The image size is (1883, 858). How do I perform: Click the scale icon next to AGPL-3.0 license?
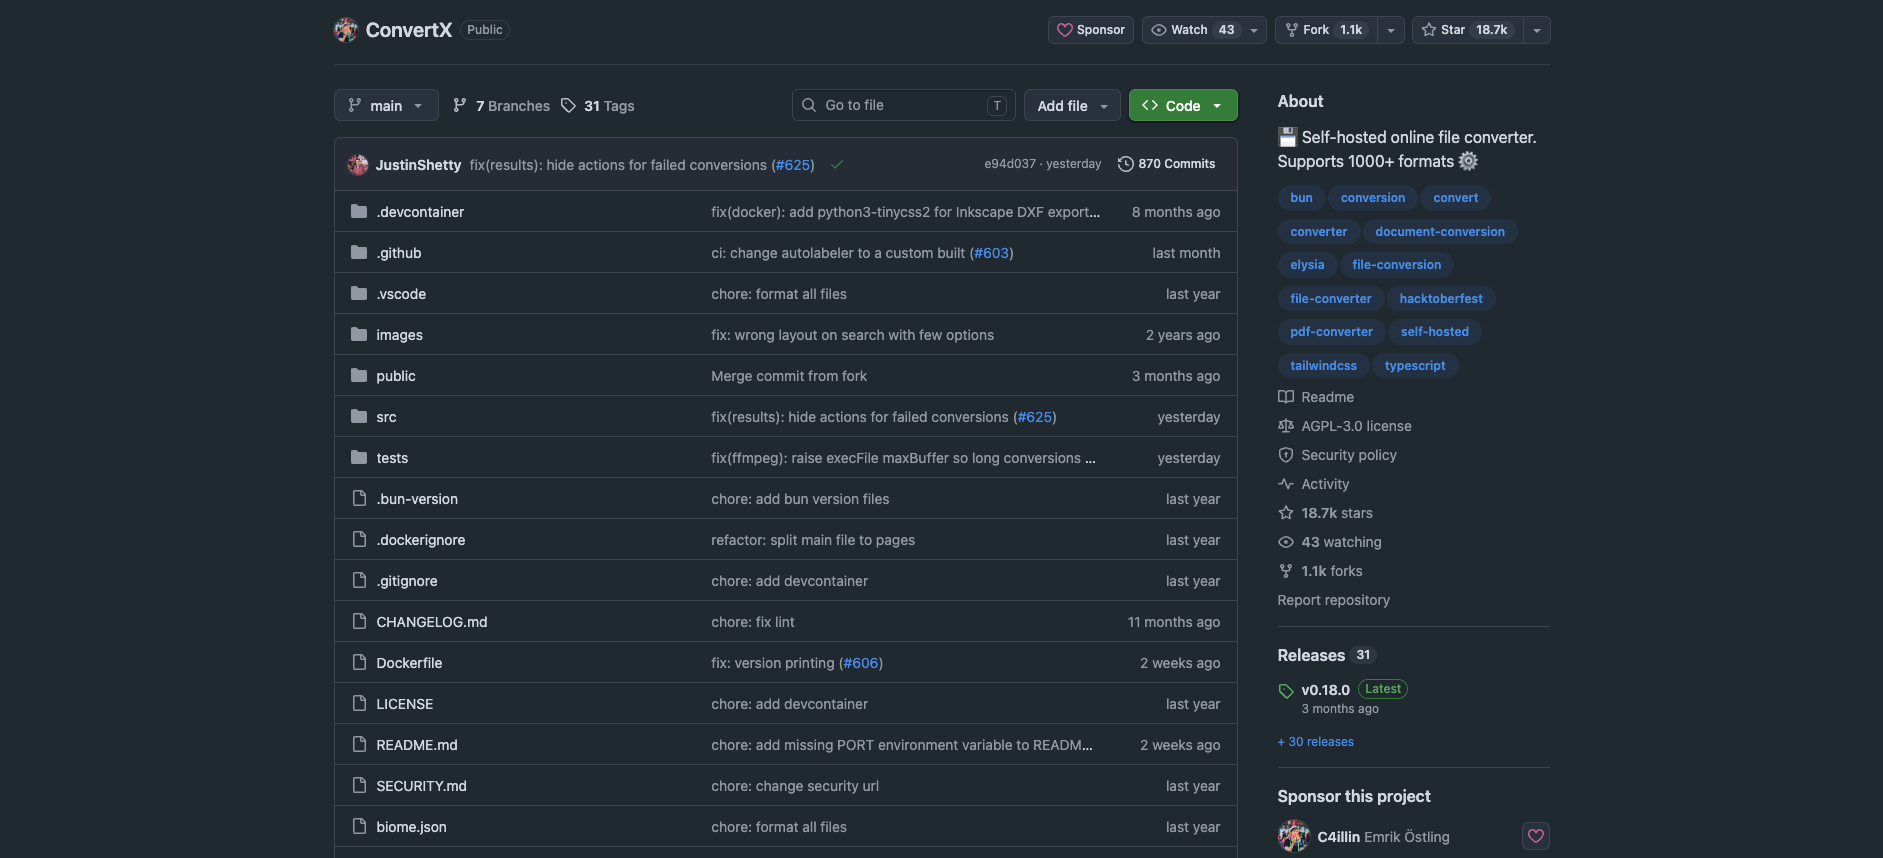1286,426
